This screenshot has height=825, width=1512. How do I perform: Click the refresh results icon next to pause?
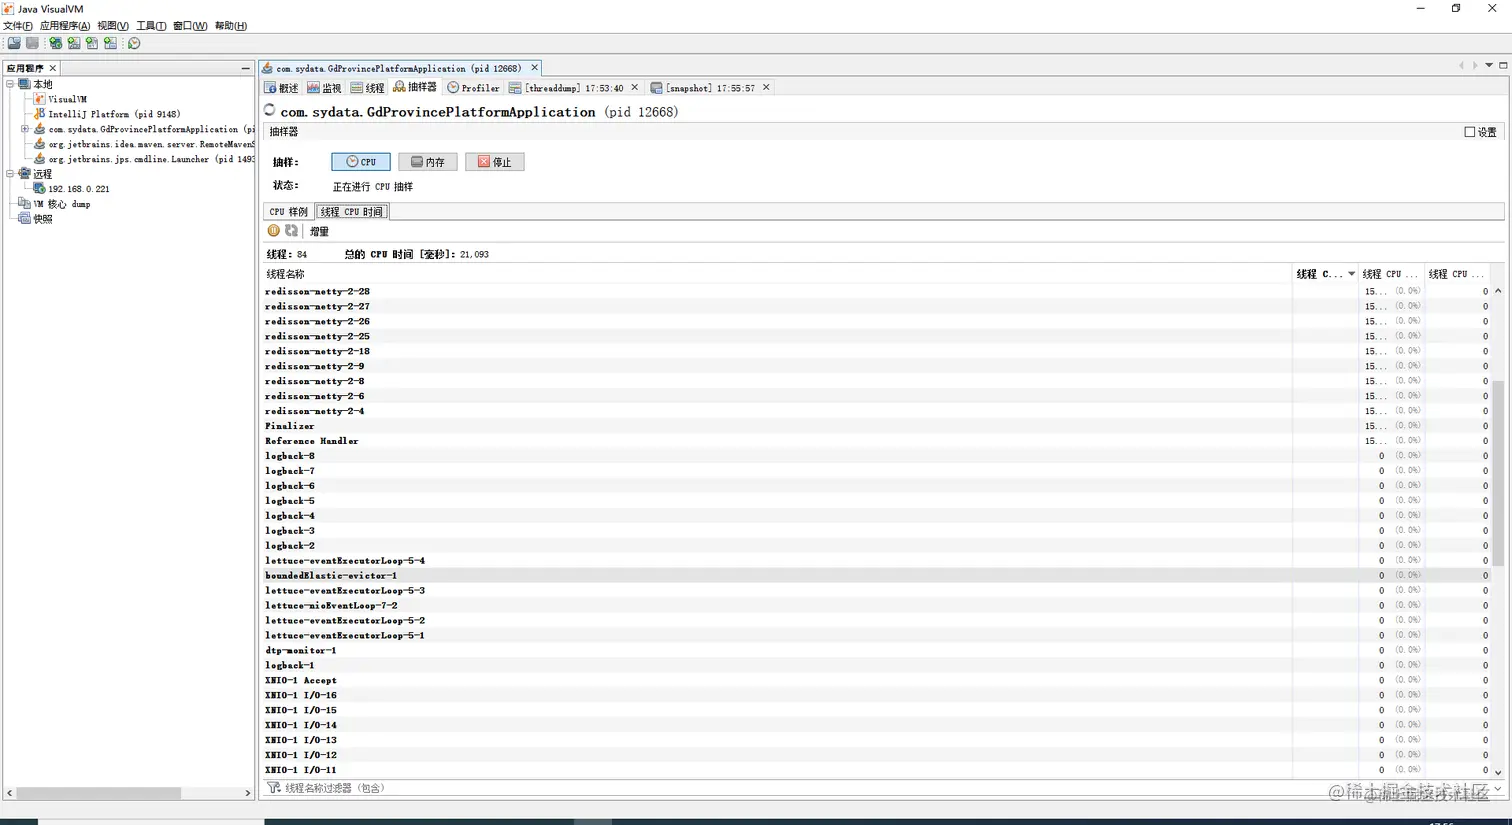291,231
